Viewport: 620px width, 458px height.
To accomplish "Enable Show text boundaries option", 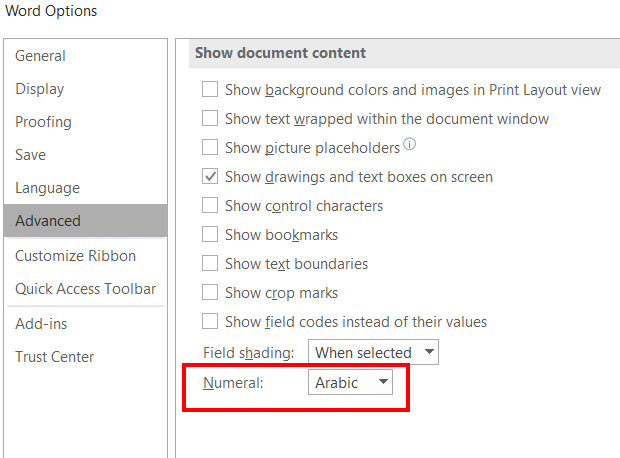I will 210,264.
